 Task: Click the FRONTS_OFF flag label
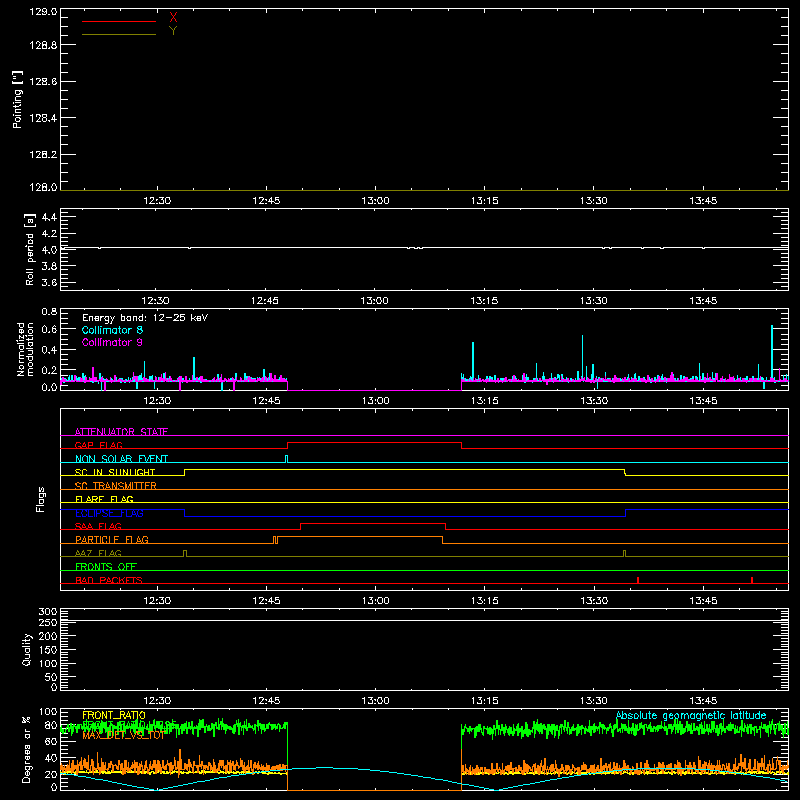[106, 567]
